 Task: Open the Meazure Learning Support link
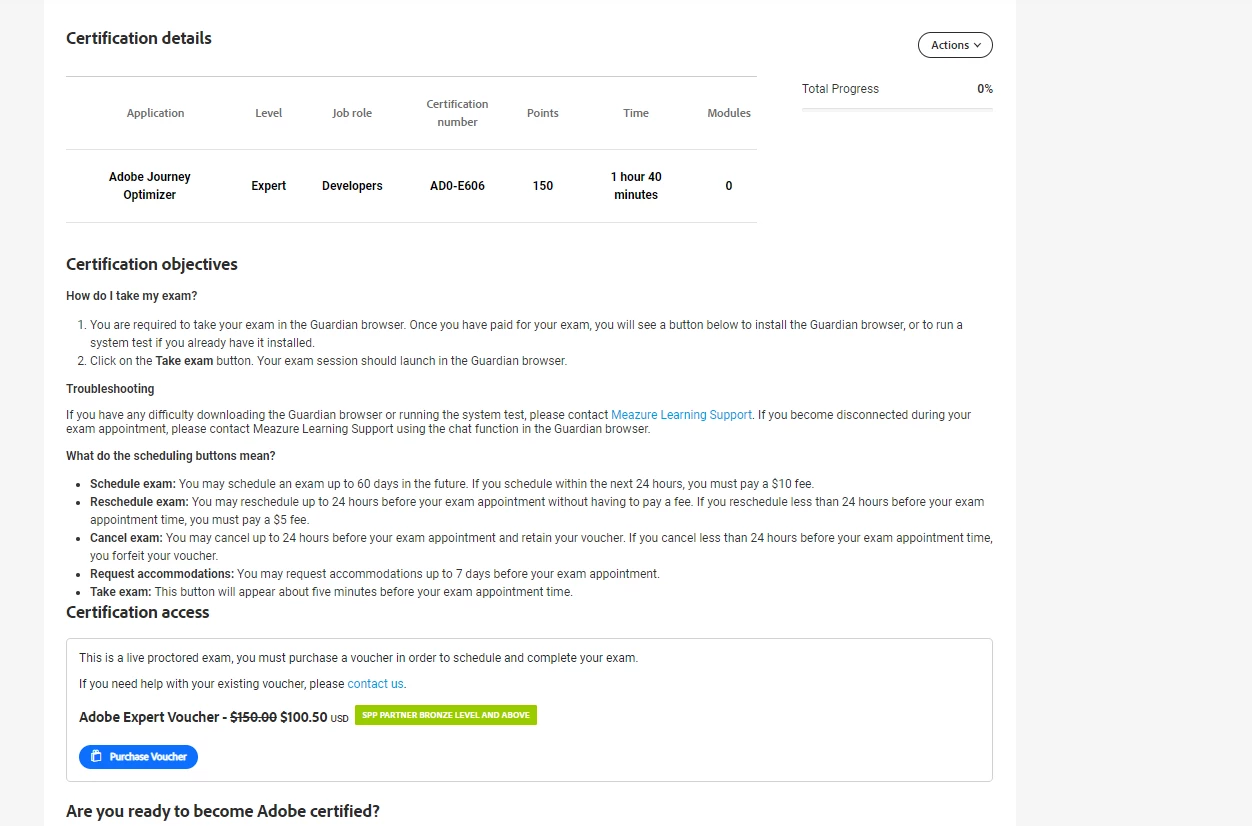pyautogui.click(x=681, y=415)
